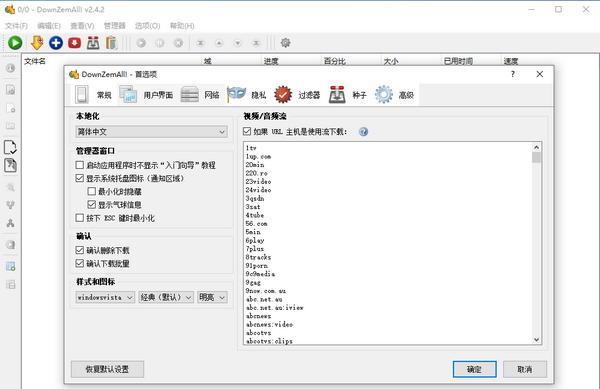Select the 1tv entry in host list
600x389 pixels.
tap(251, 148)
